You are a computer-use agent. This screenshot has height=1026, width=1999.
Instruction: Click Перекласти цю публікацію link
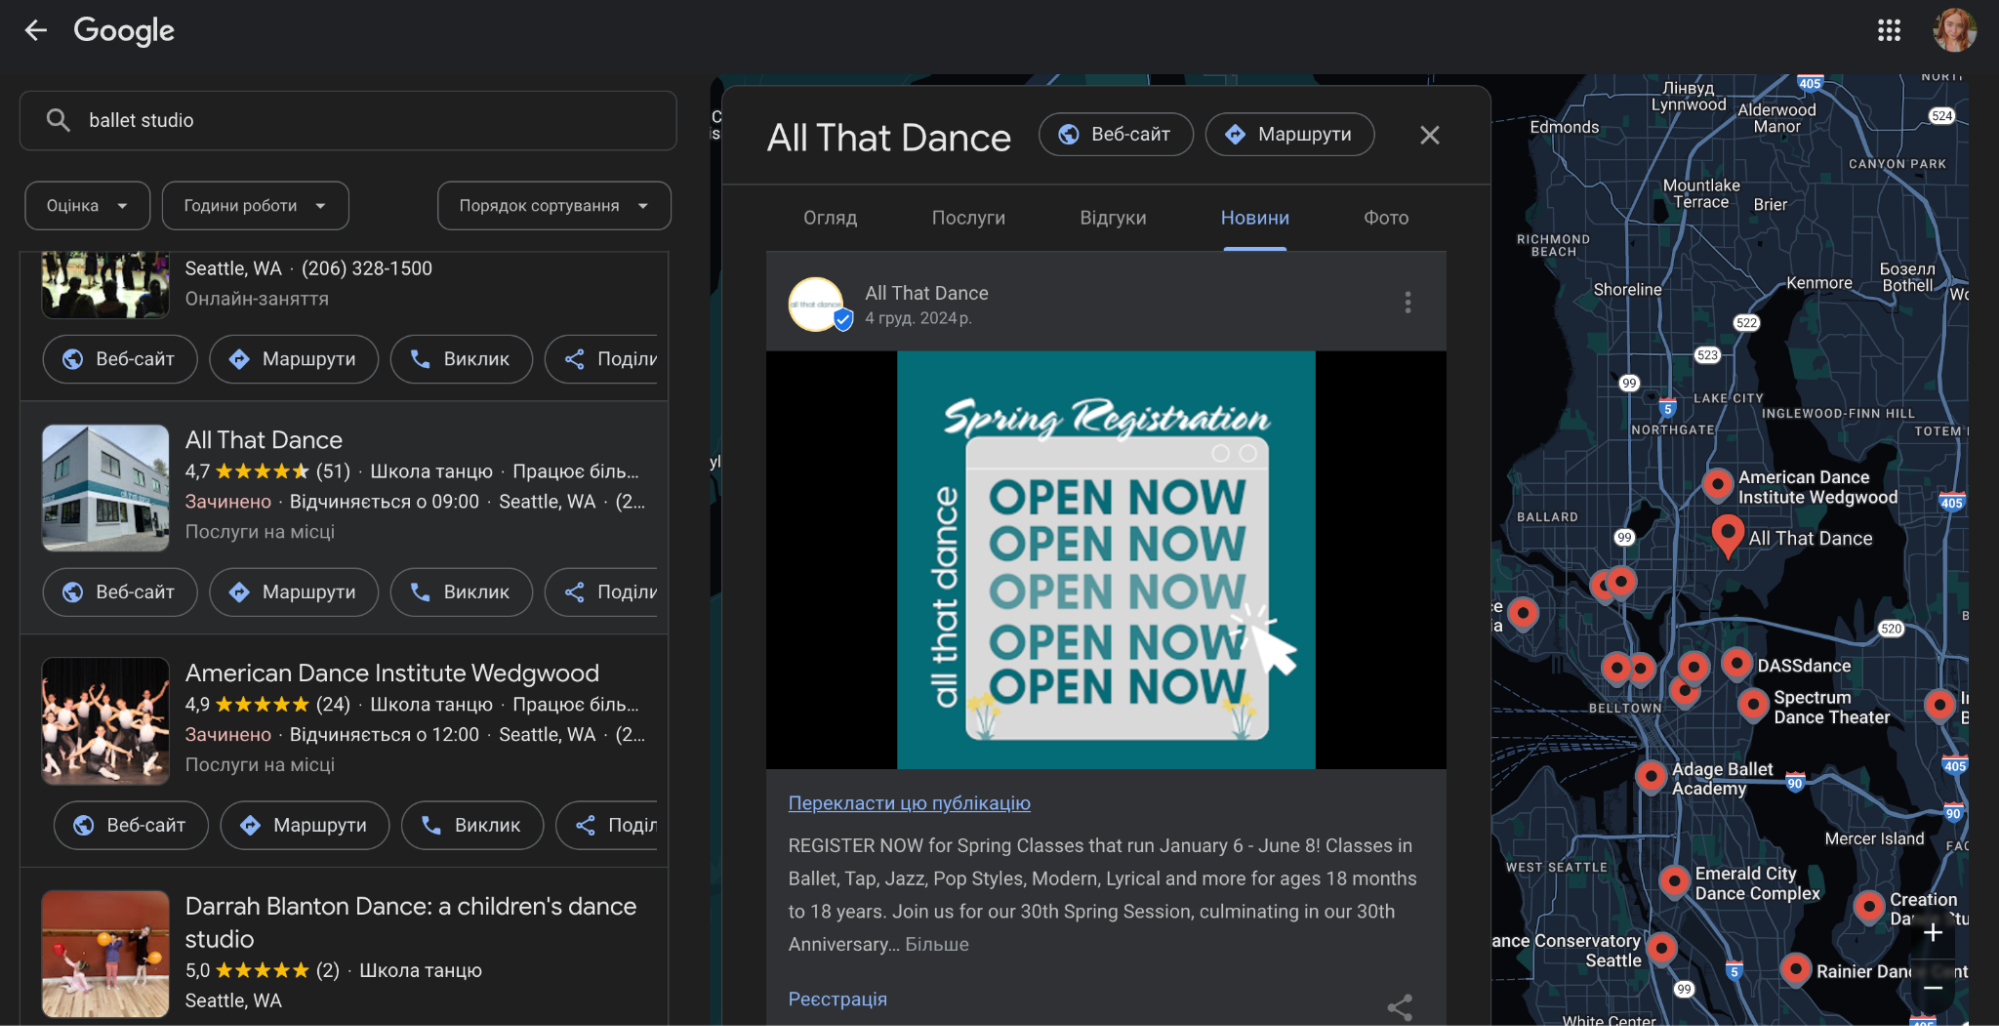(909, 803)
